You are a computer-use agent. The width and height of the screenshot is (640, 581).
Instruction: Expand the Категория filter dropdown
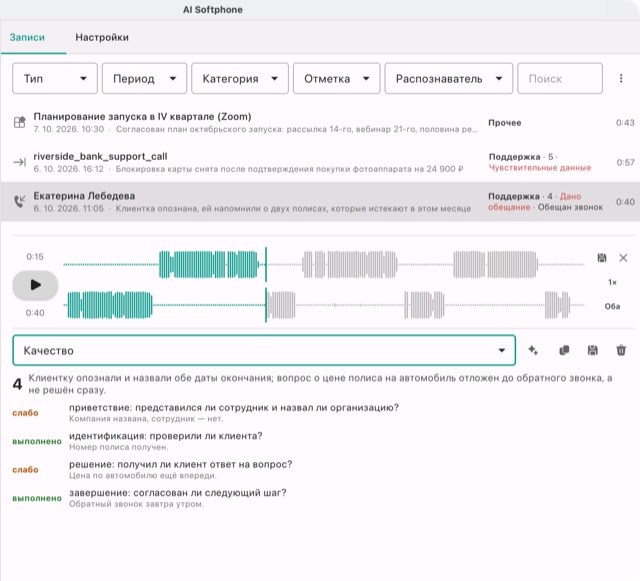(x=240, y=78)
